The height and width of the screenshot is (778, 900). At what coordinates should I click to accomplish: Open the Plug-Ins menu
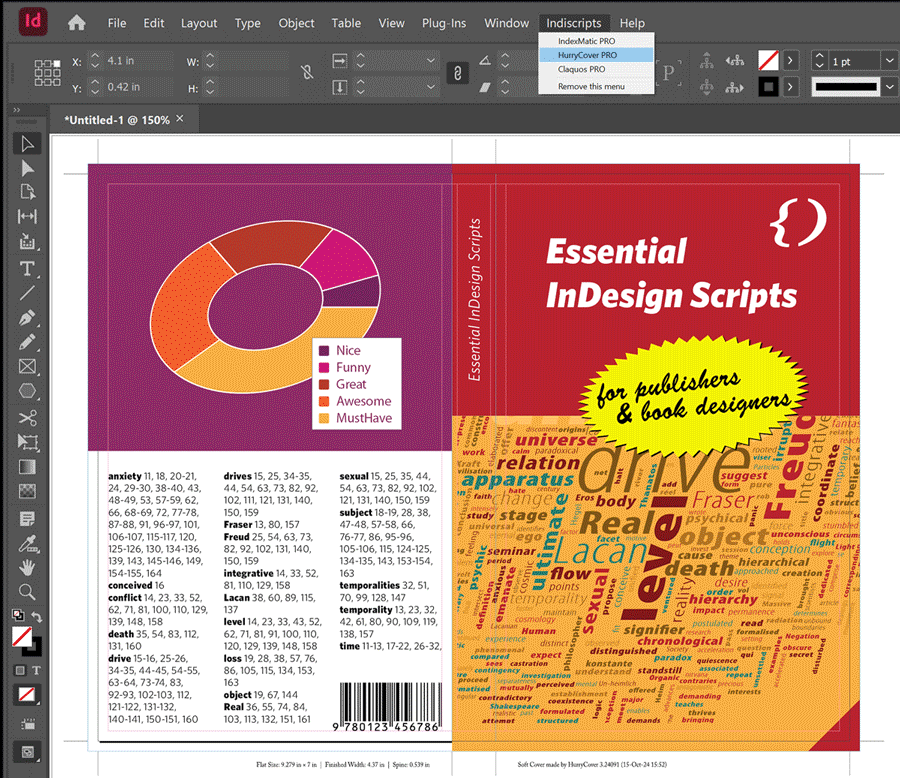tap(444, 23)
